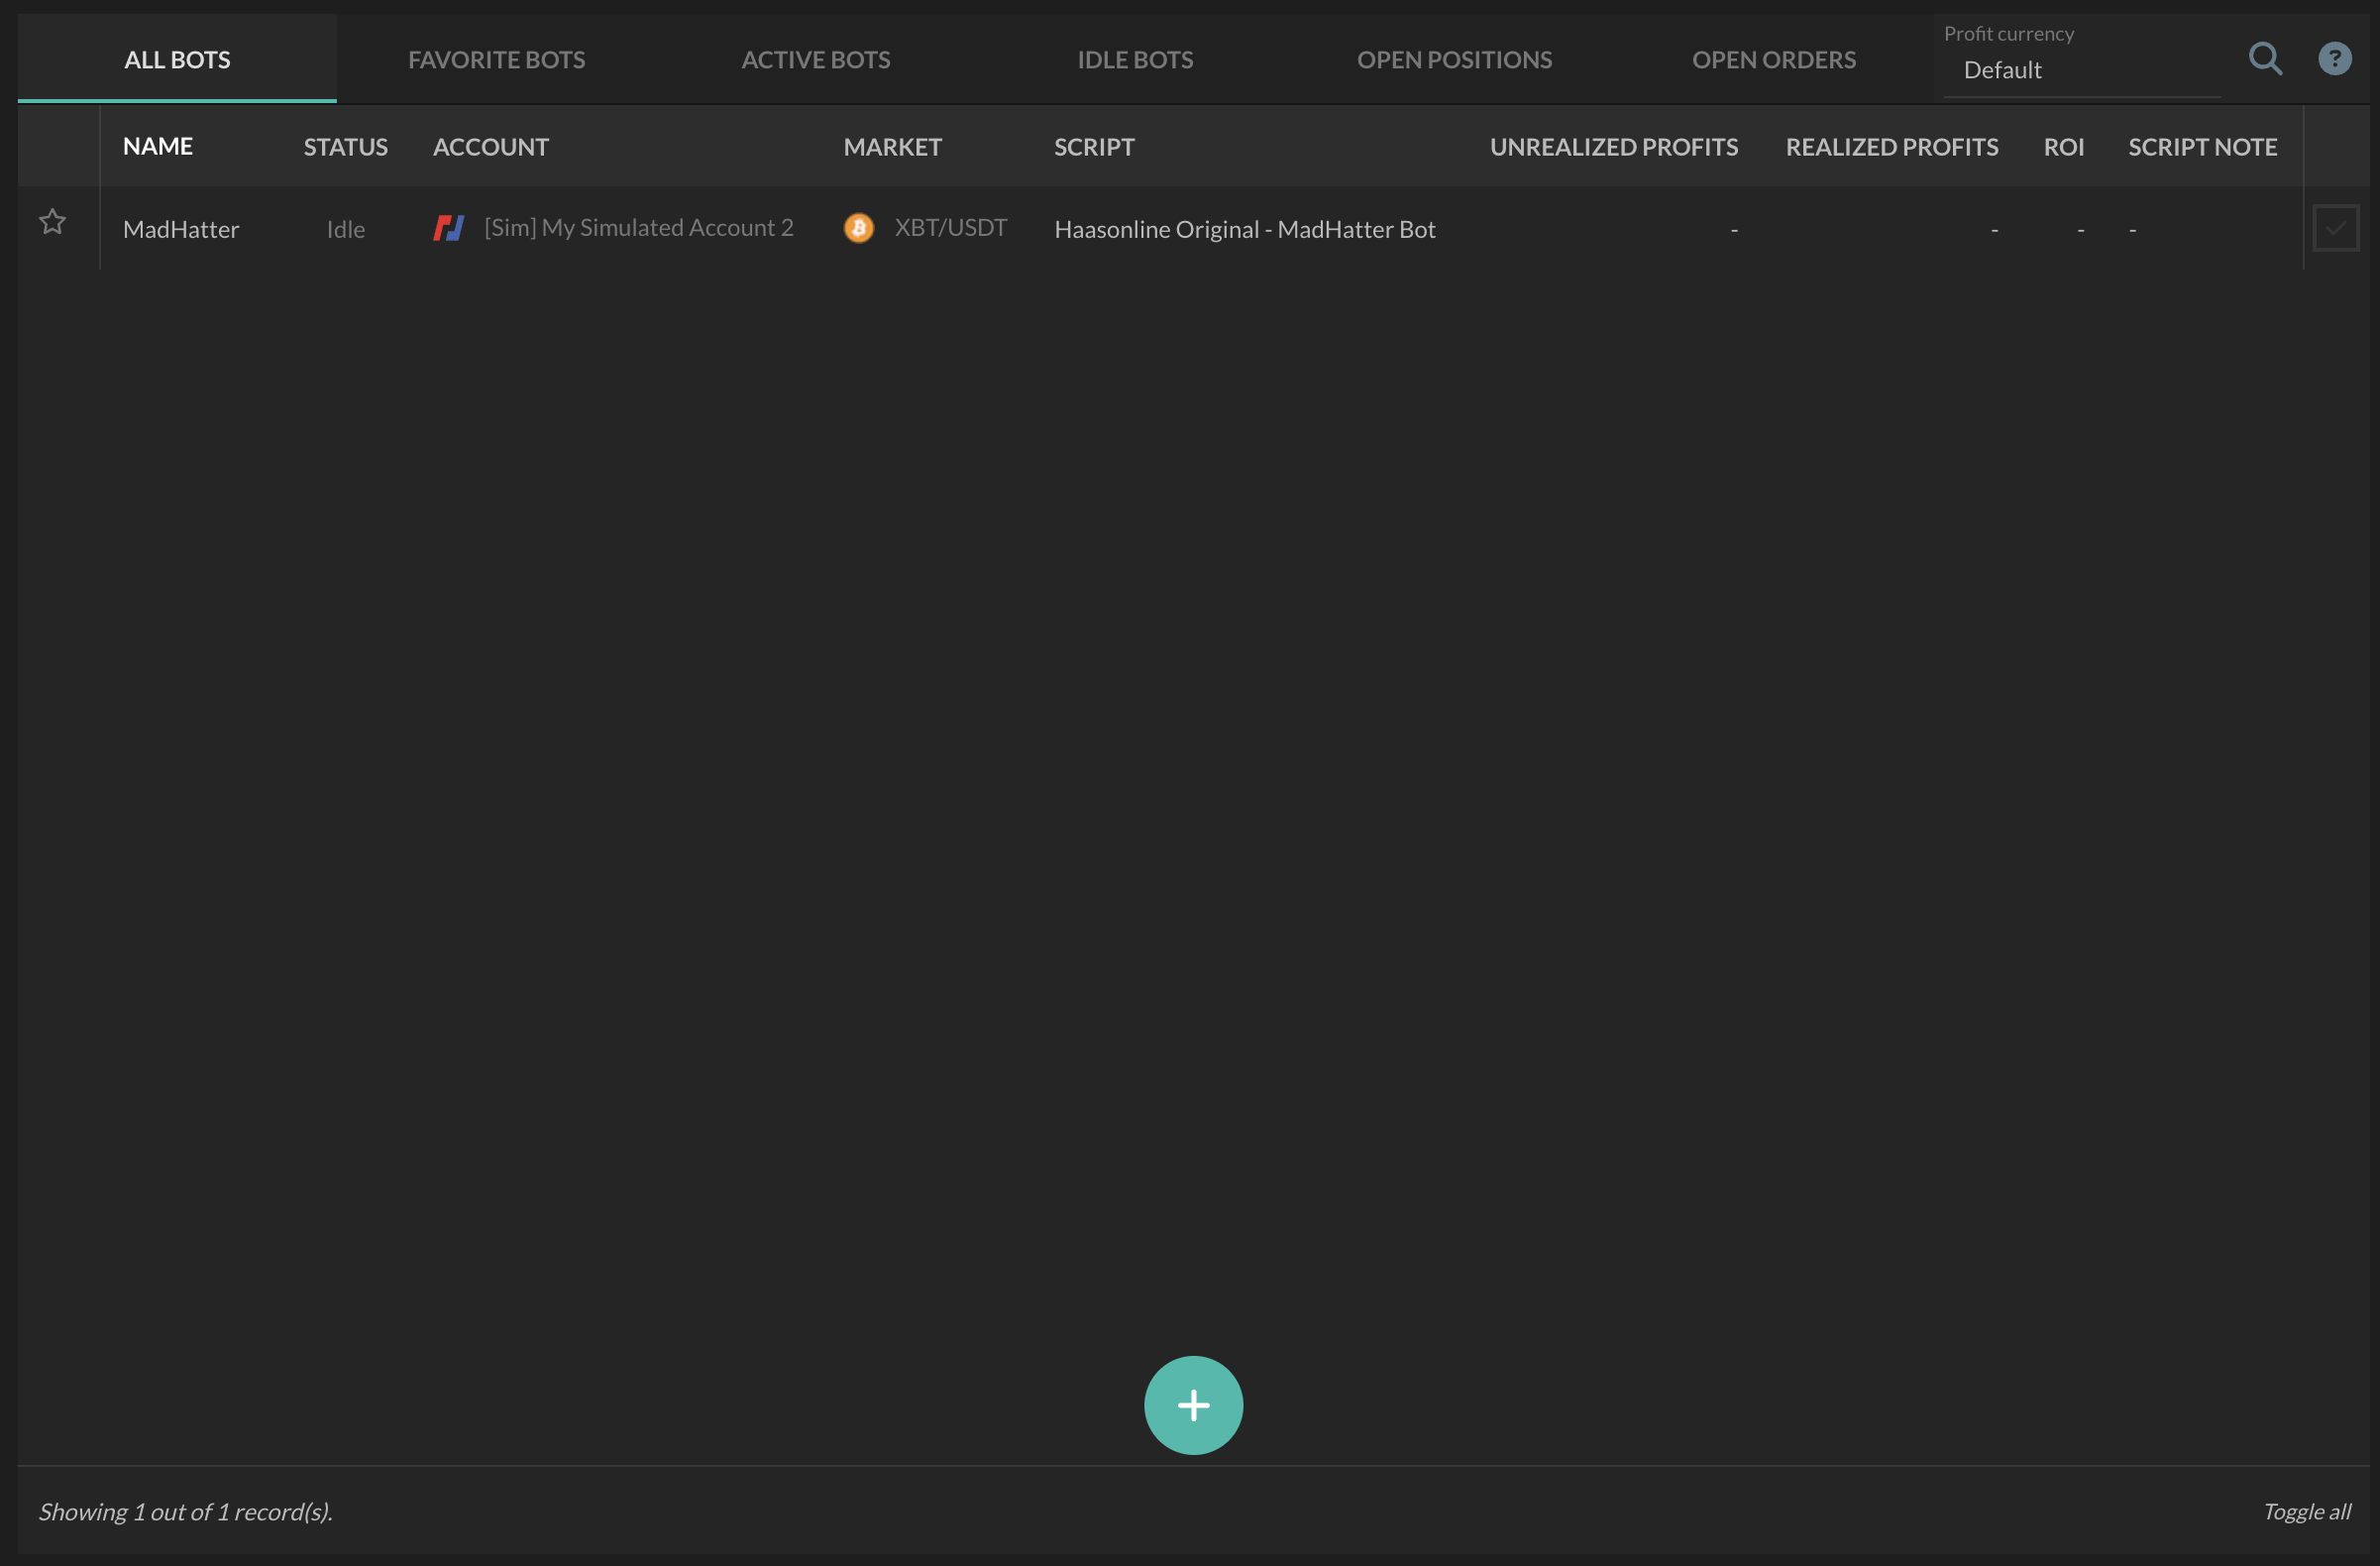Click the simulated exchange logo icon
The height and width of the screenshot is (1566, 2380).
448,227
